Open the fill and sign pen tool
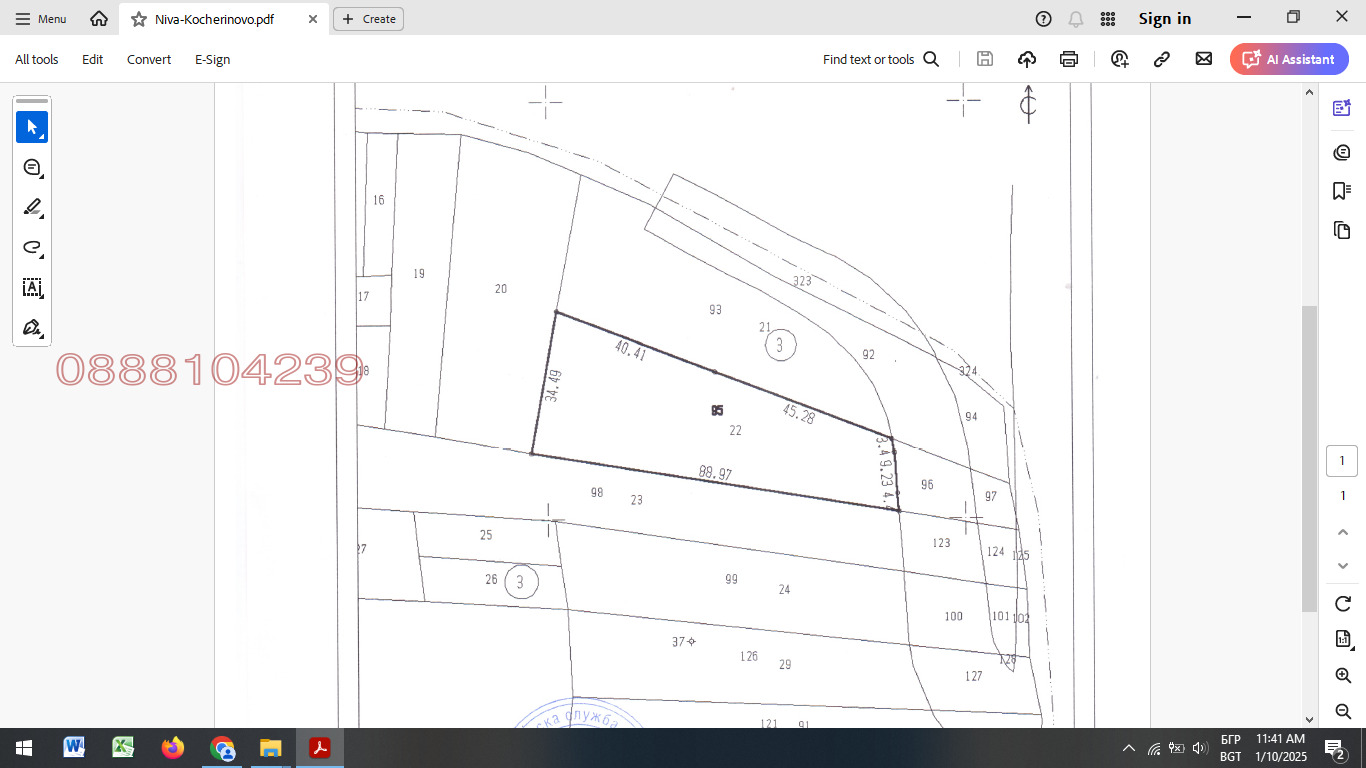The width and height of the screenshot is (1366, 768). click(32, 328)
